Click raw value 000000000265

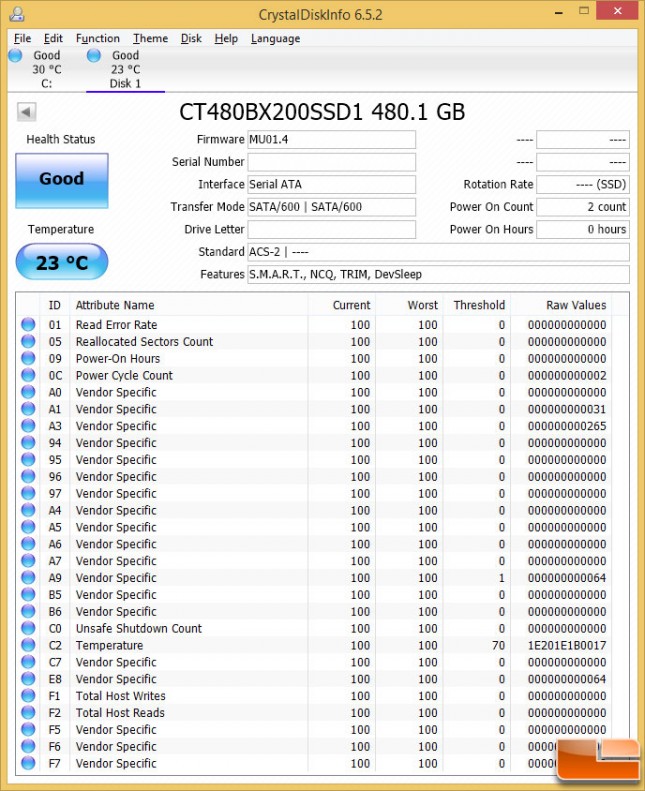(x=567, y=426)
